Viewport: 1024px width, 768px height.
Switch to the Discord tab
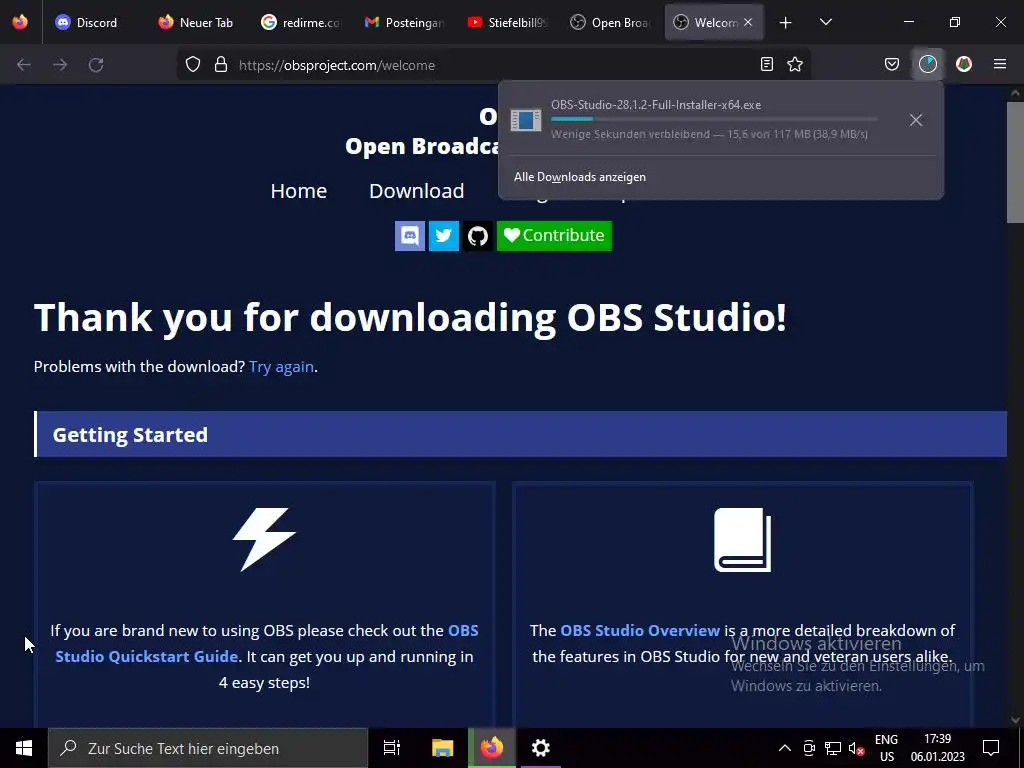pyautogui.click(x=87, y=22)
